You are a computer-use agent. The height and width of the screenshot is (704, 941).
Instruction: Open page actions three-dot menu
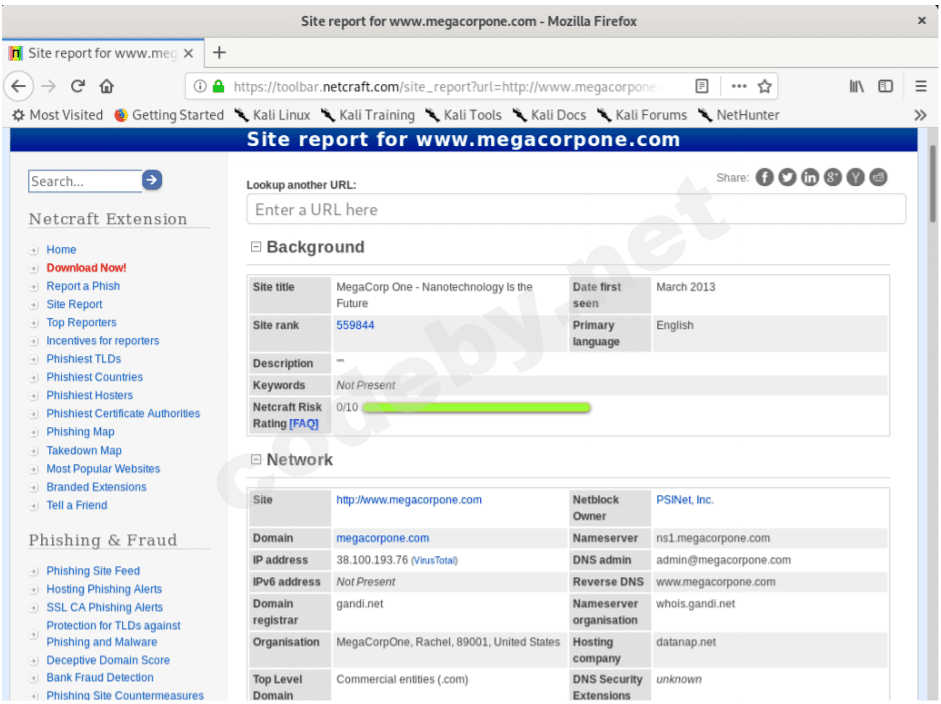pyautogui.click(x=739, y=86)
